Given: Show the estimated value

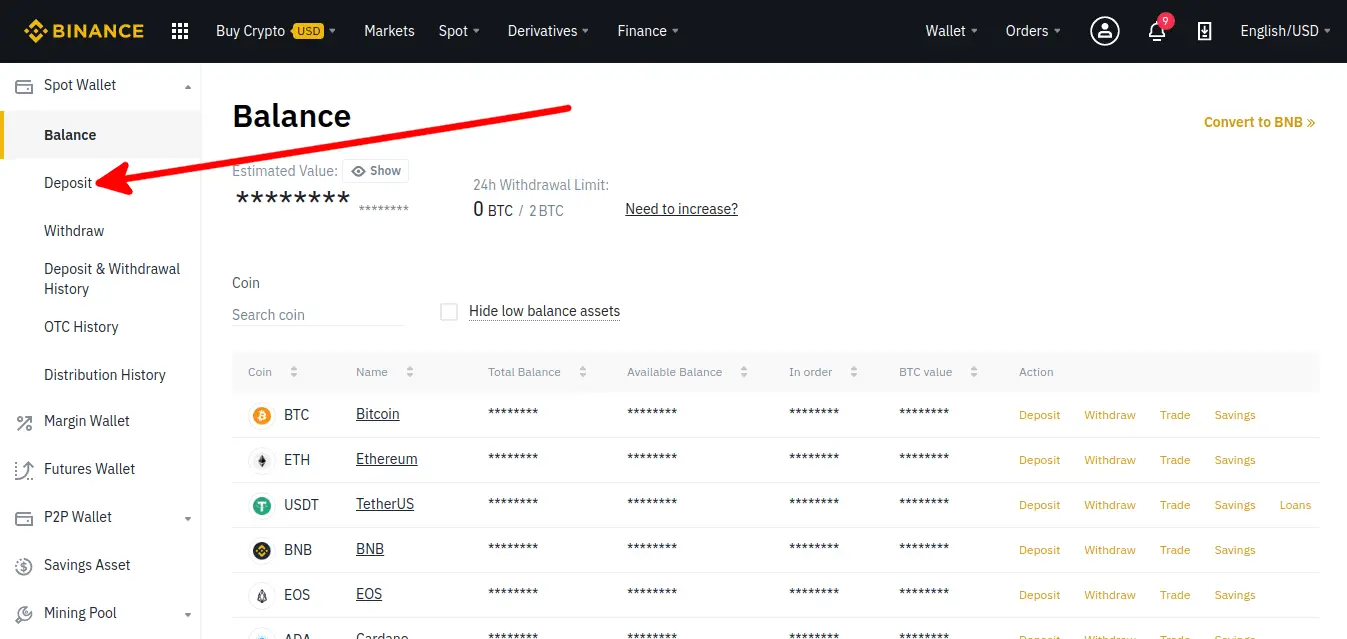Looking at the screenshot, I should 376,171.
